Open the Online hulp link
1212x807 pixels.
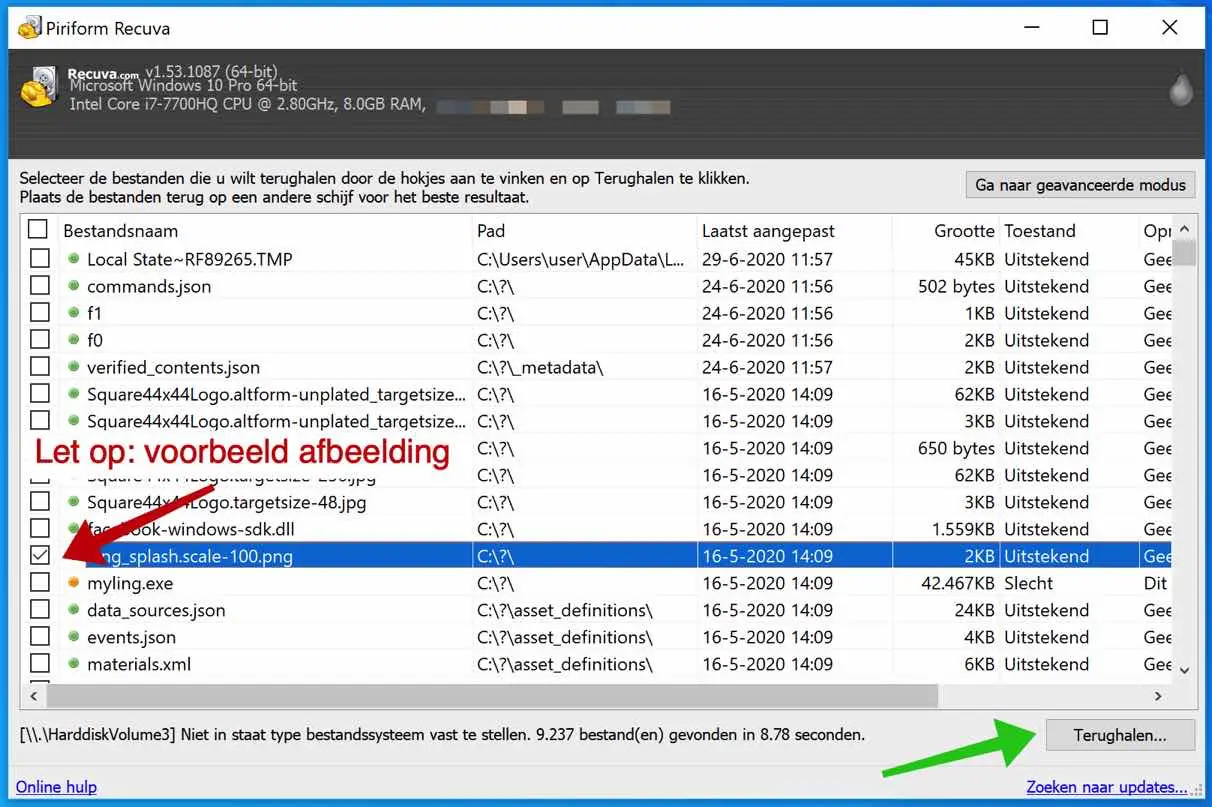click(56, 787)
